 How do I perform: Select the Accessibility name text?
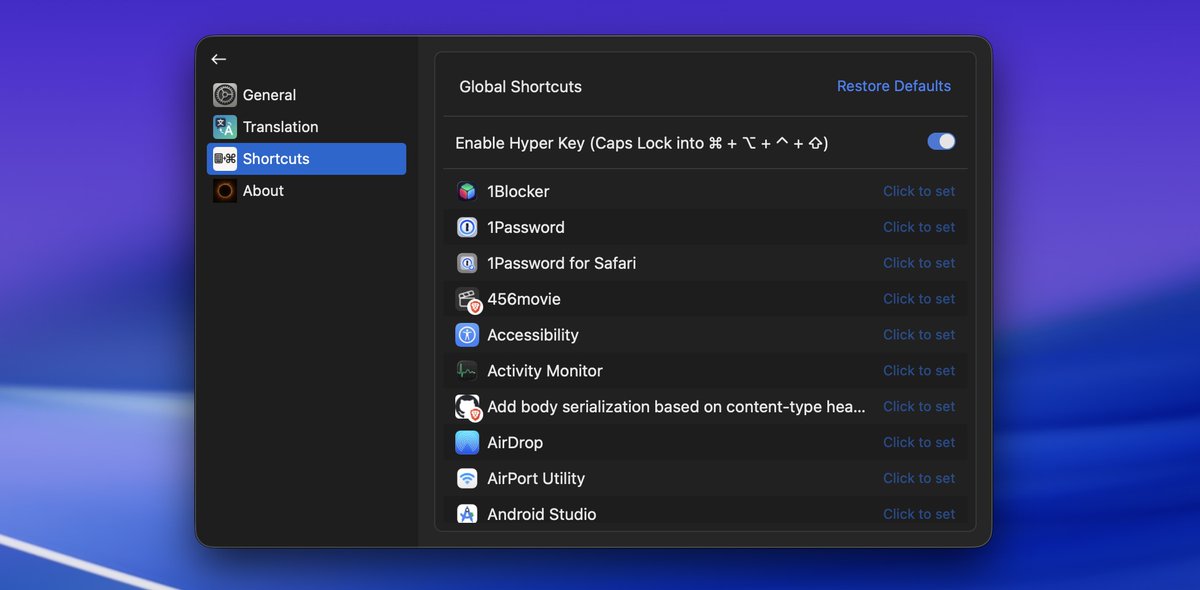[x=533, y=335]
